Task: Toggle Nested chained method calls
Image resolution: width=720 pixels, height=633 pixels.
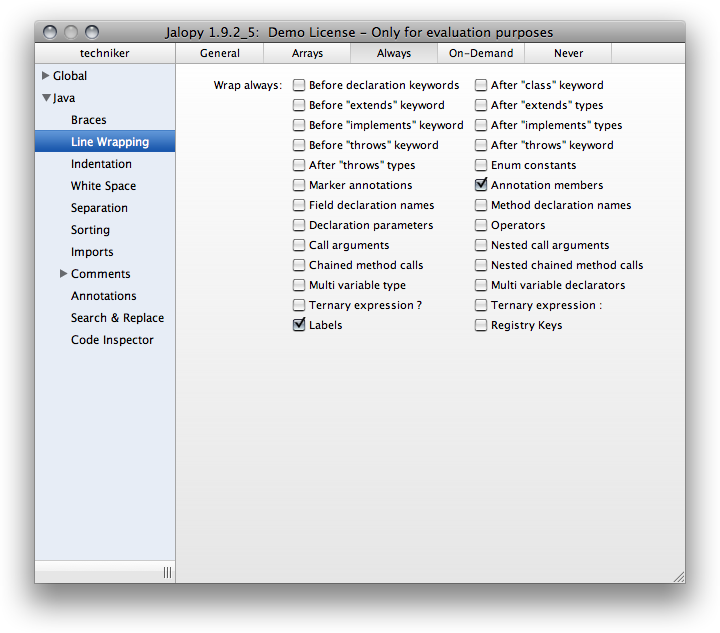Action: [x=481, y=265]
